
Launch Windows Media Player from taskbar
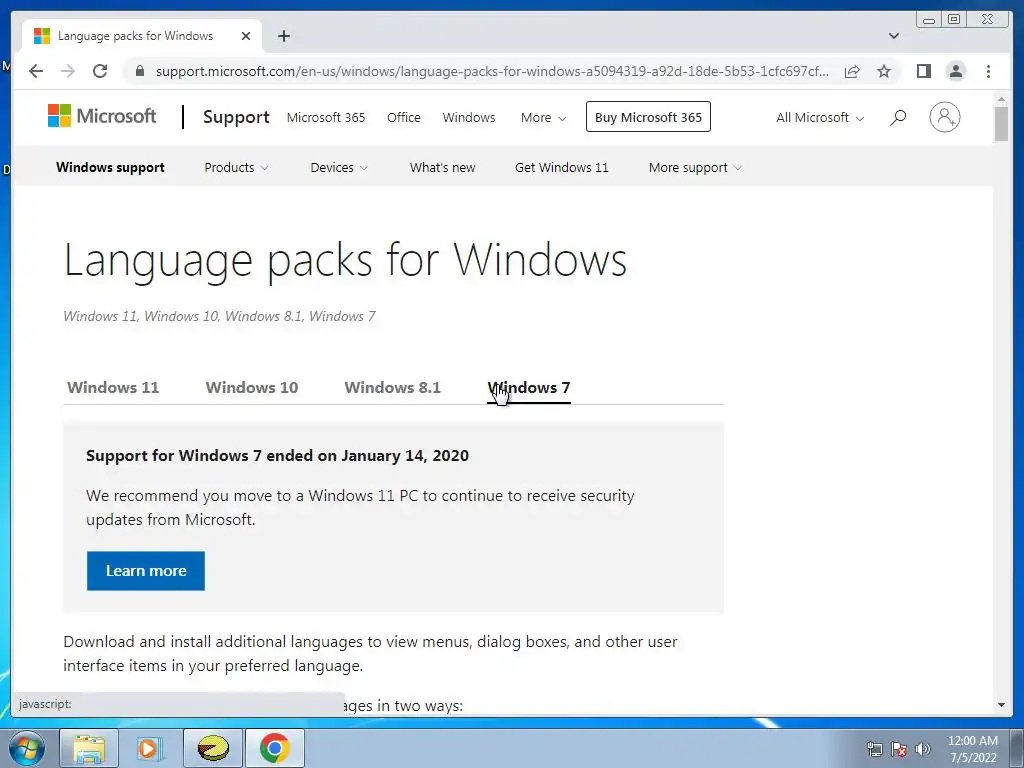(150, 748)
